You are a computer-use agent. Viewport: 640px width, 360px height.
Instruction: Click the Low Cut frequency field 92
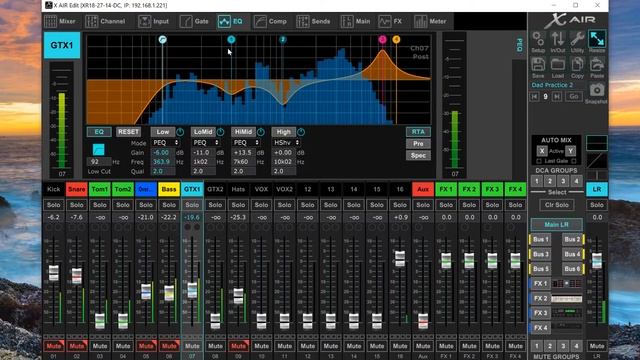[x=98, y=162]
